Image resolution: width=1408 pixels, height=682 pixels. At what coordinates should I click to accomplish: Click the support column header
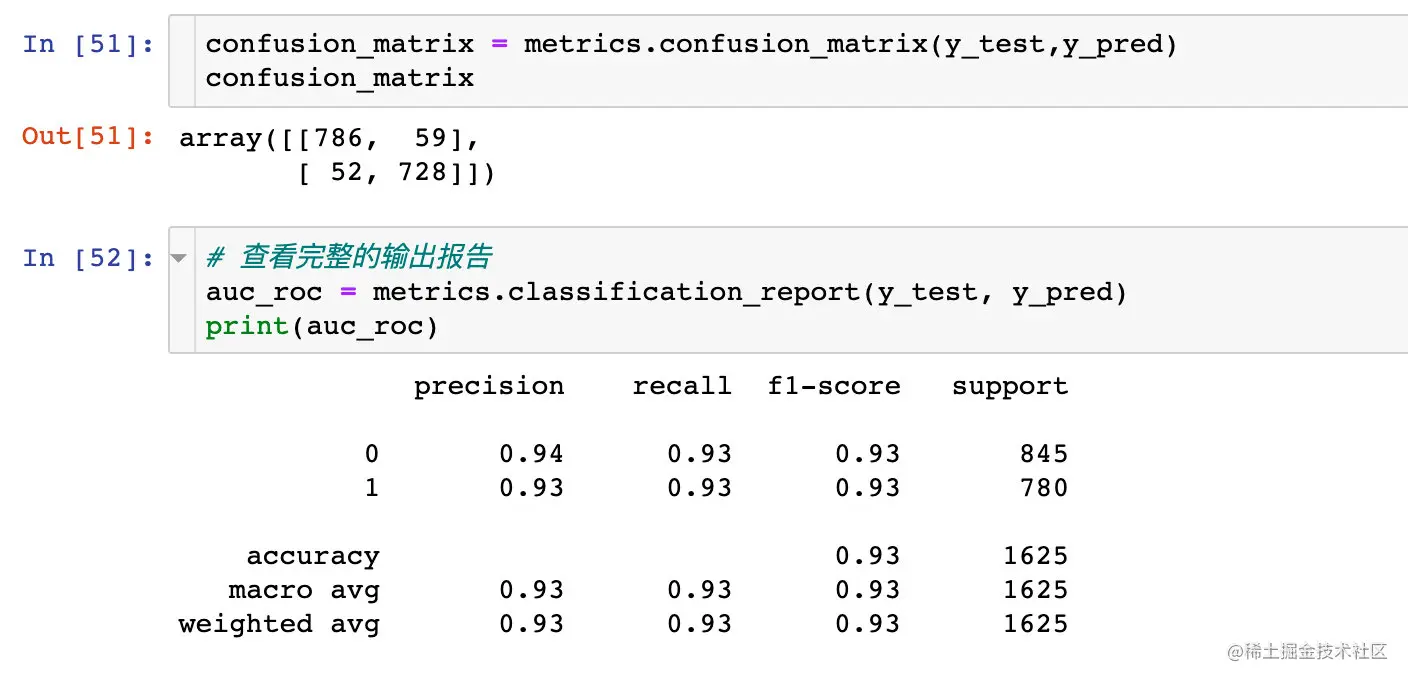click(1010, 386)
